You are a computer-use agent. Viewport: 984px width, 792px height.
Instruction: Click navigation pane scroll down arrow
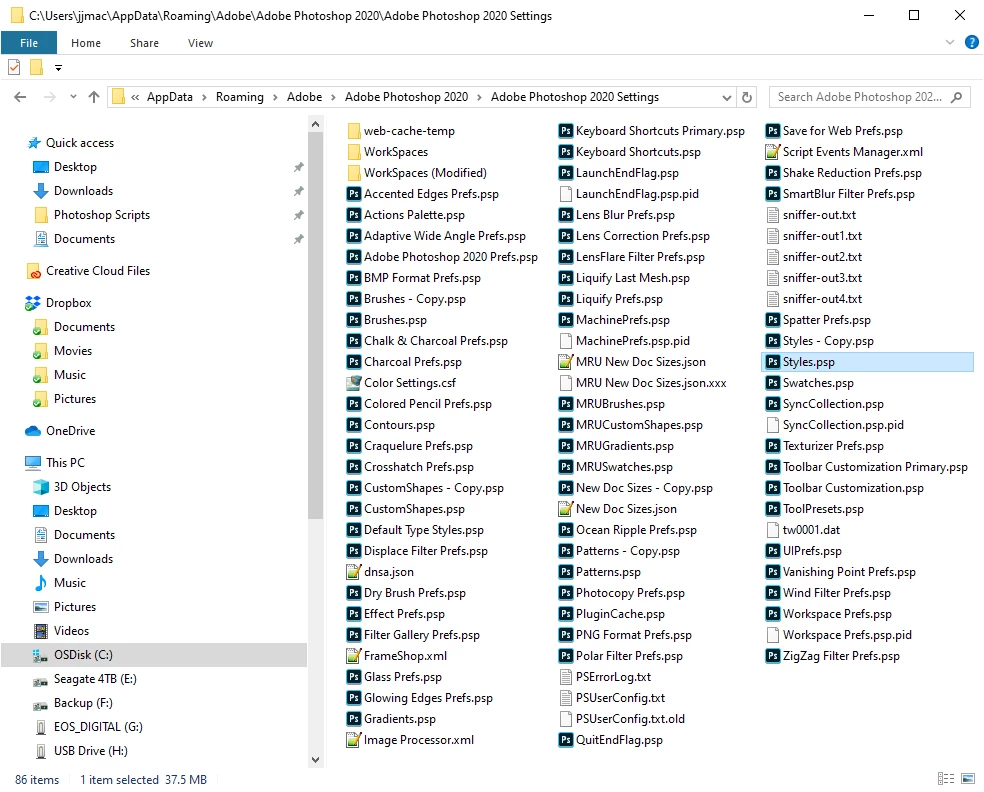(x=316, y=760)
